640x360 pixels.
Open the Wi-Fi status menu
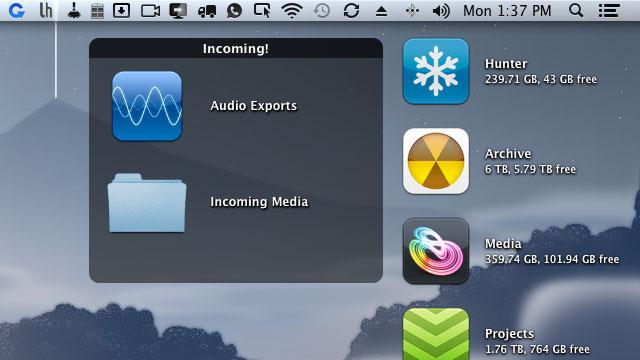[291, 11]
